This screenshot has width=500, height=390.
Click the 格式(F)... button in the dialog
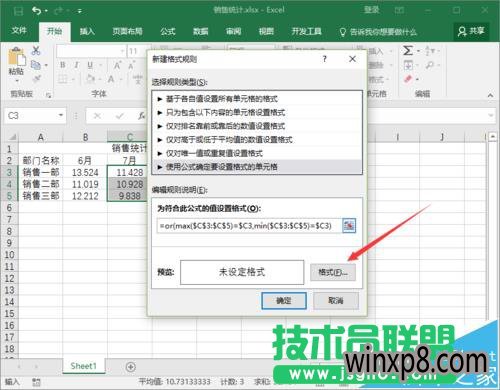click(x=333, y=273)
